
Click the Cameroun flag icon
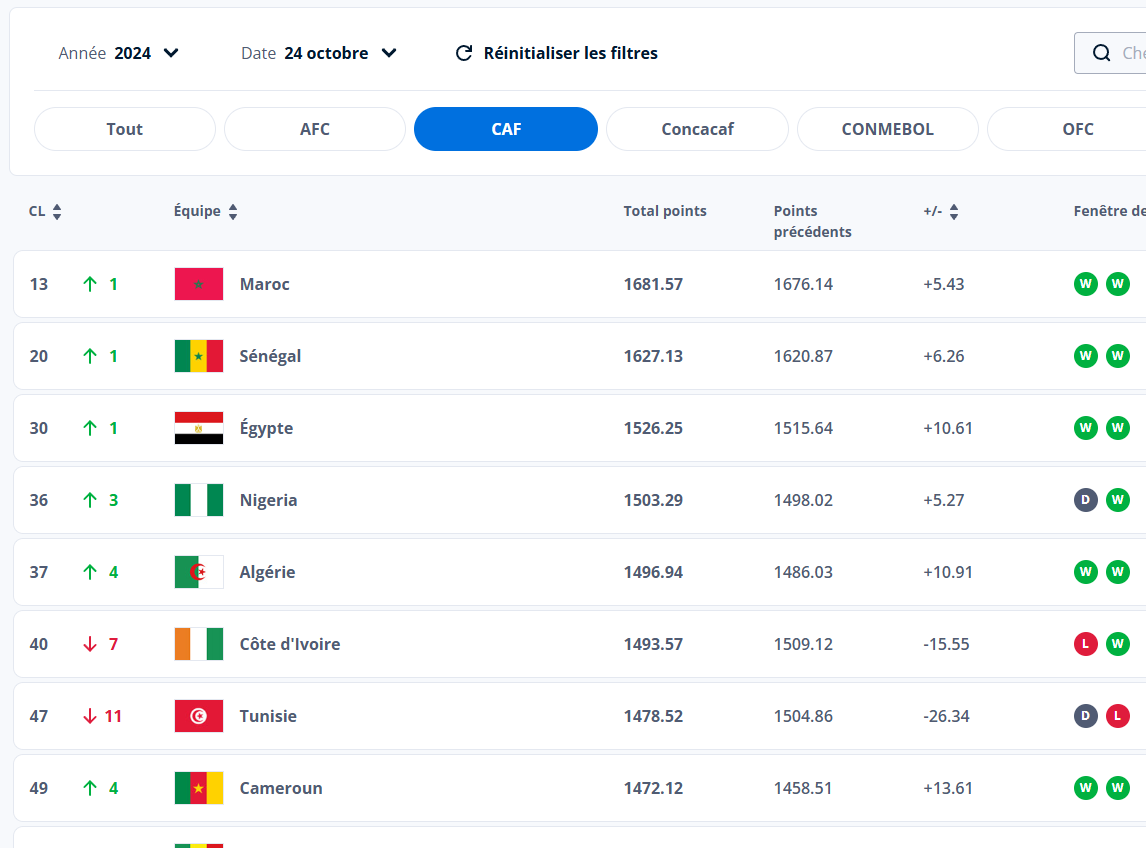tap(199, 788)
